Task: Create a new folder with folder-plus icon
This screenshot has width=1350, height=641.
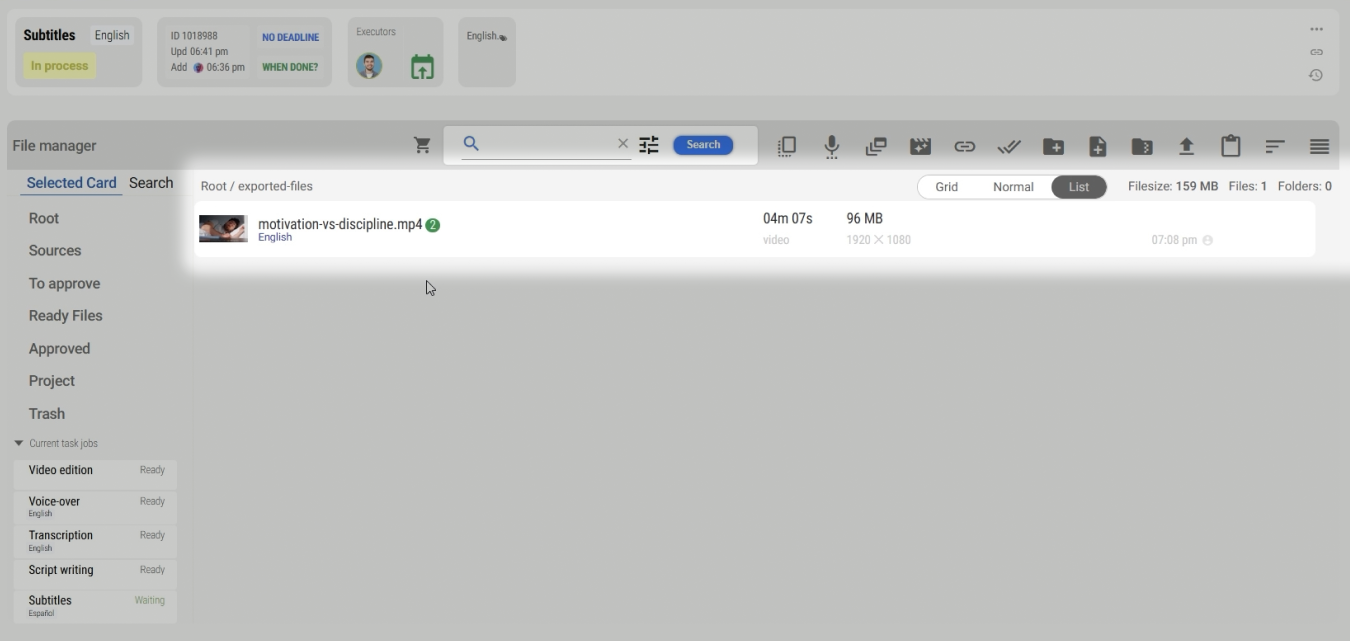Action: pos(1053,147)
